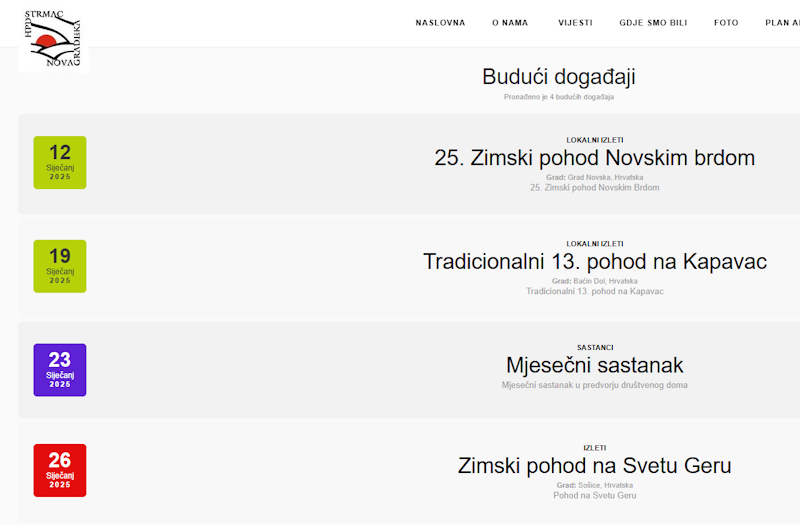Go to the Vijesti page
Screen dimensions: 800x530
(x=575, y=23)
